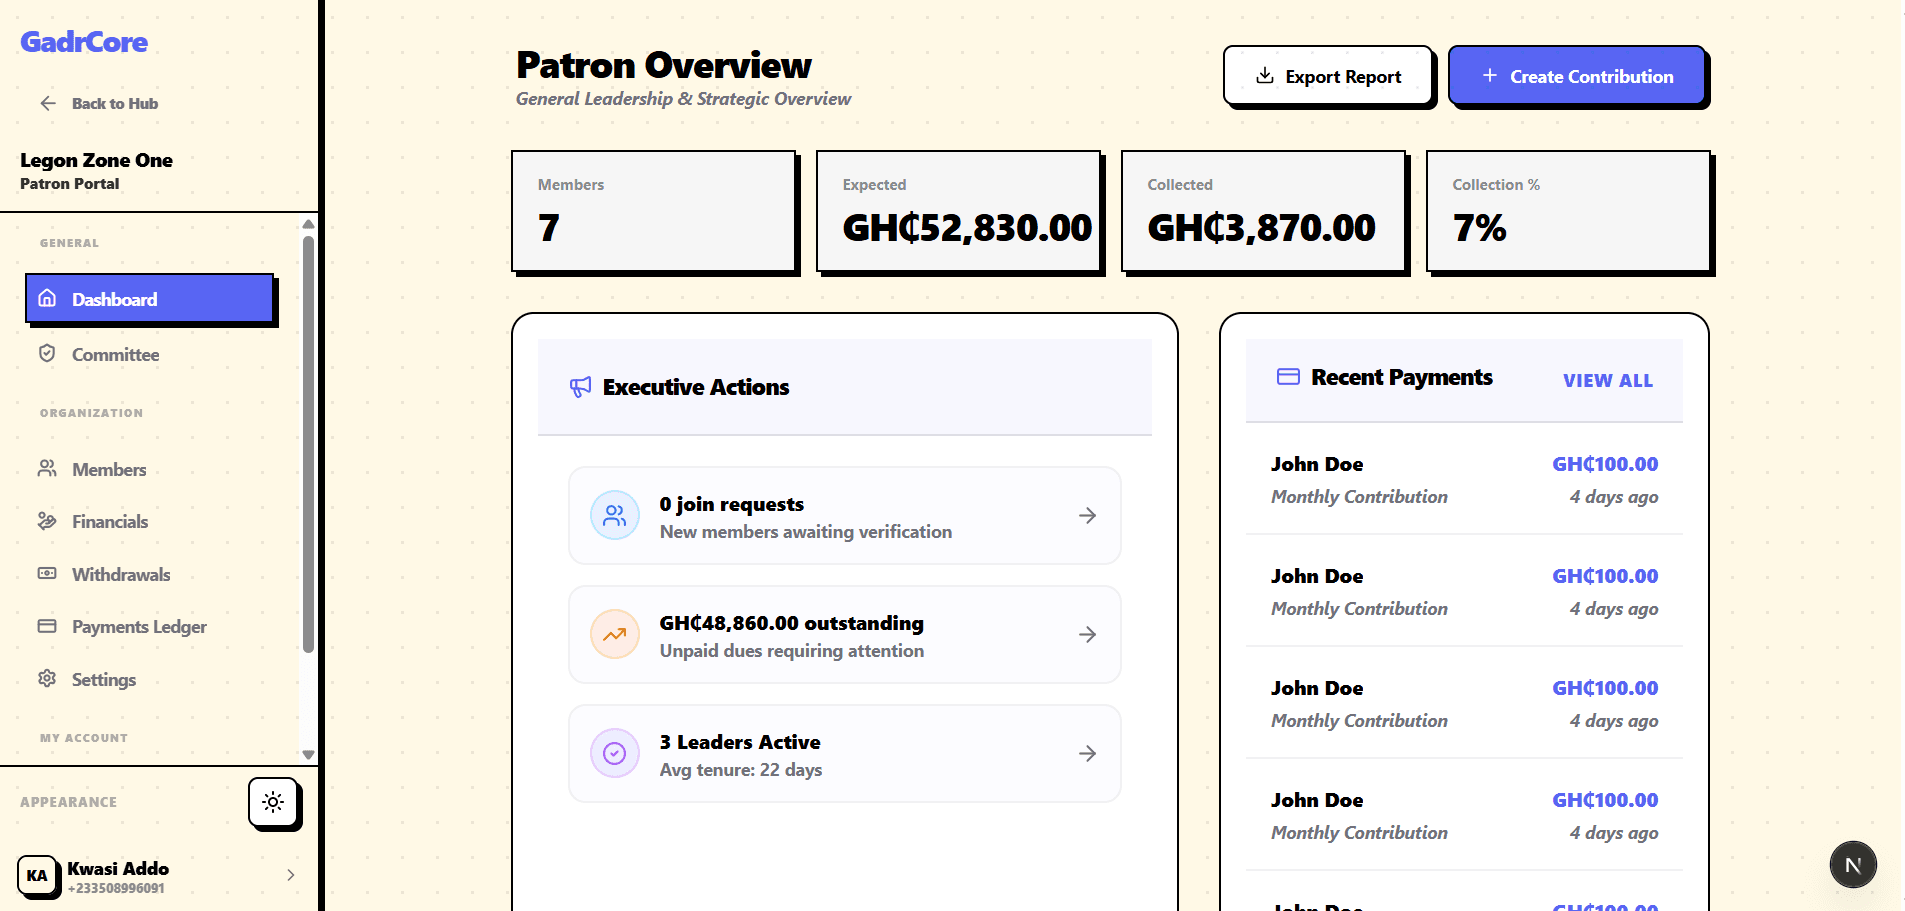Click the GadrCore logo
1905x911 pixels.
click(84, 42)
